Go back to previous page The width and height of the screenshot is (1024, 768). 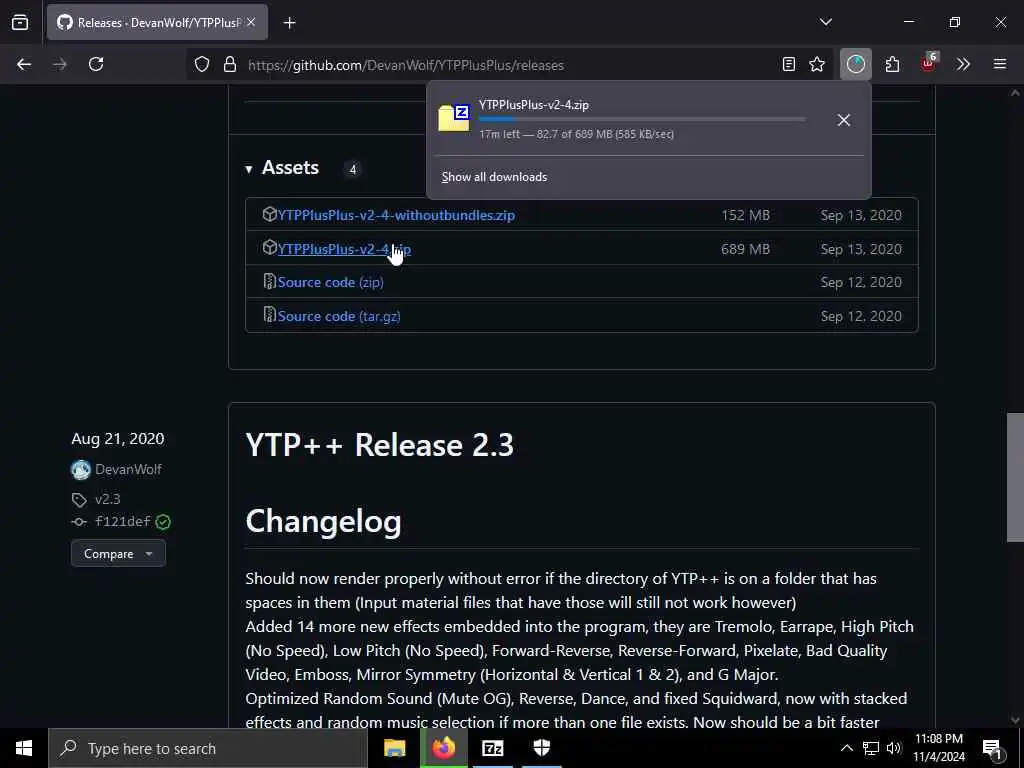tap(24, 64)
